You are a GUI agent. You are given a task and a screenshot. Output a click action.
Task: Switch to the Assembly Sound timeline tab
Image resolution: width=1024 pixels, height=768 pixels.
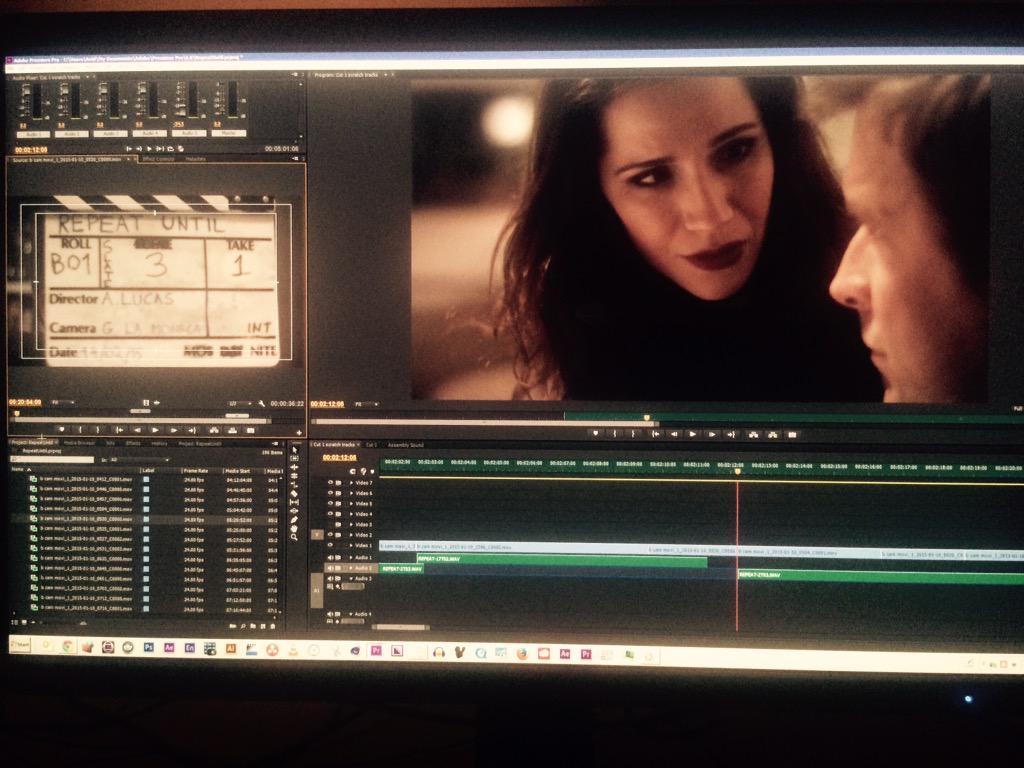click(x=406, y=445)
